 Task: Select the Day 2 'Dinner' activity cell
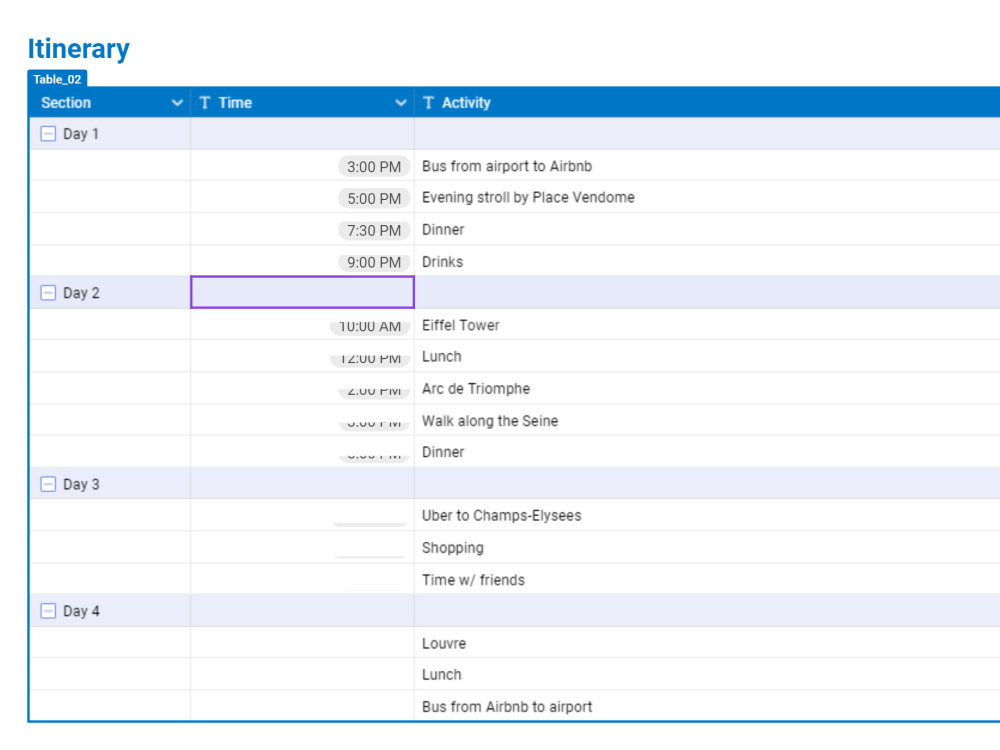(707, 452)
